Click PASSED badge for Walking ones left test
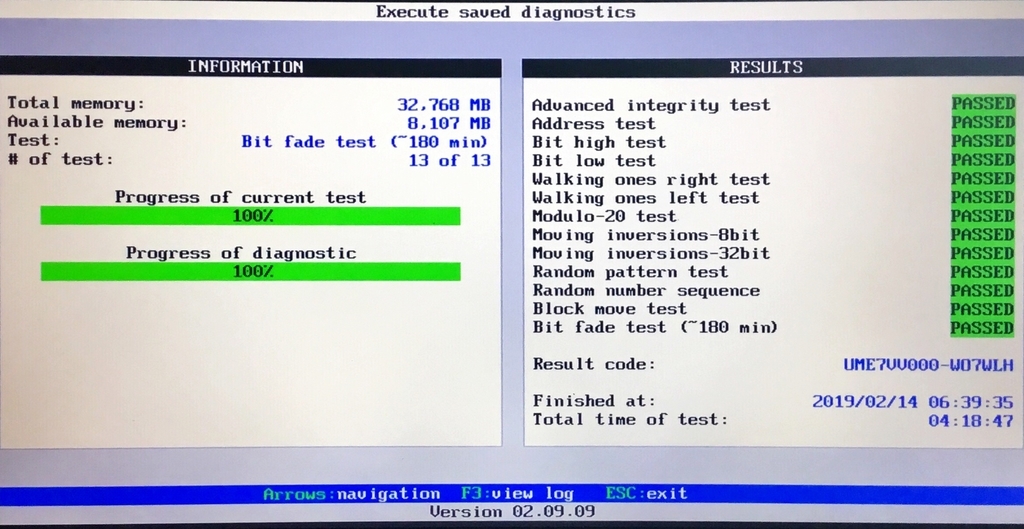Viewport: 1024px width, 529px height. coord(983,197)
